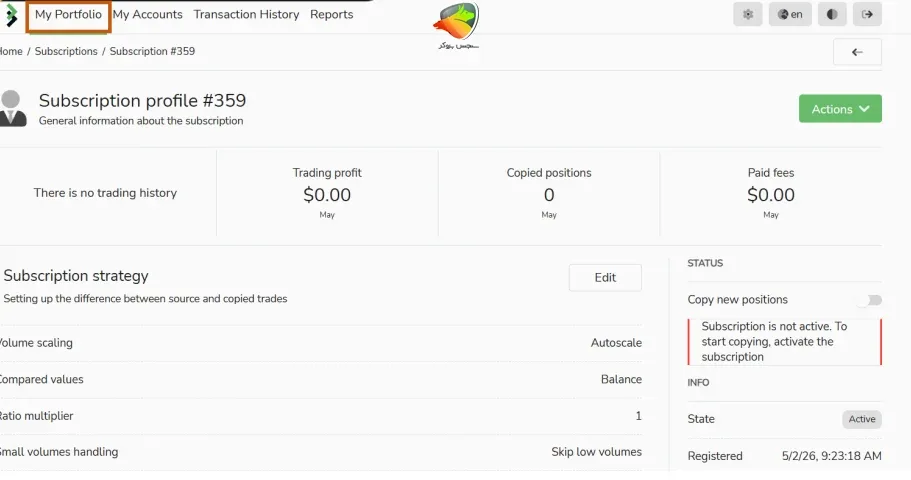Click the chevron on Actions button

tap(864, 109)
